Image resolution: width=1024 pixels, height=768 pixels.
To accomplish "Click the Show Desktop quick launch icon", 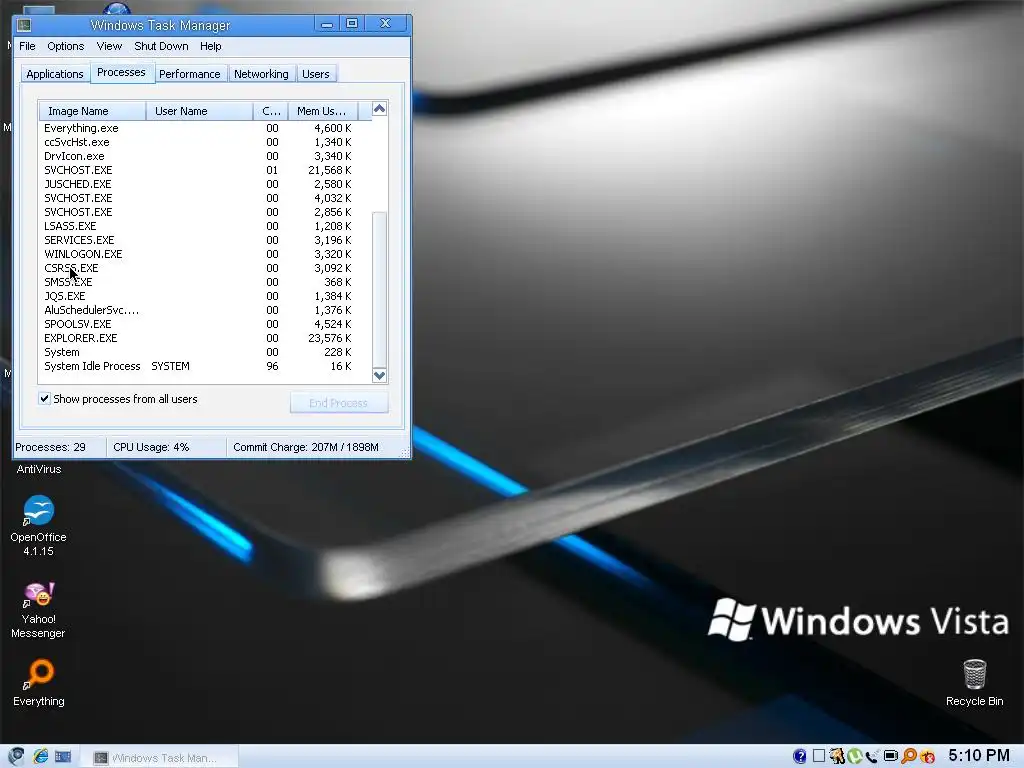I will click(63, 756).
